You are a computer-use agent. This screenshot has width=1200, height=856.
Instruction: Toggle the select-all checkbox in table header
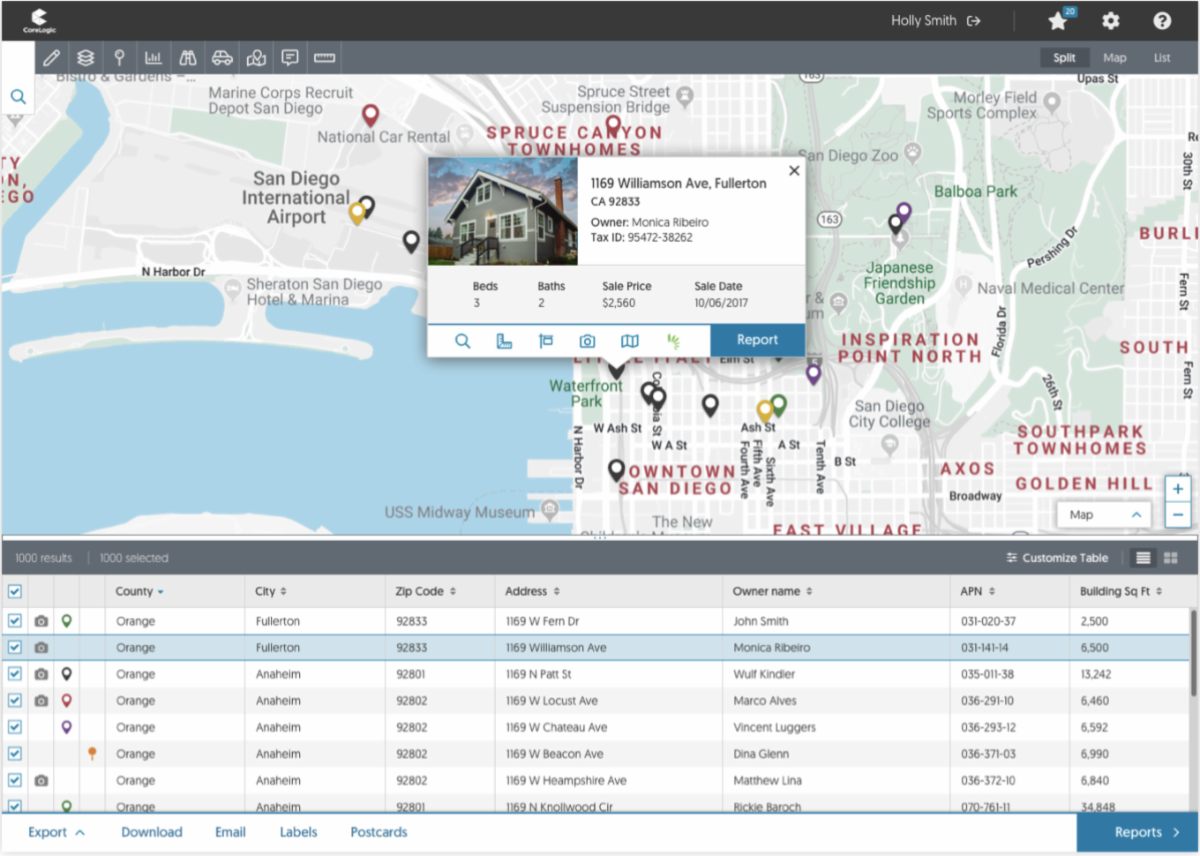coord(15,591)
